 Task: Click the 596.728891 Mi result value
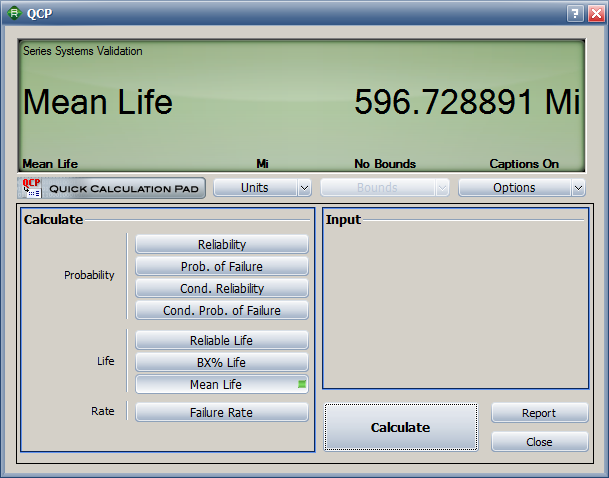(x=467, y=102)
